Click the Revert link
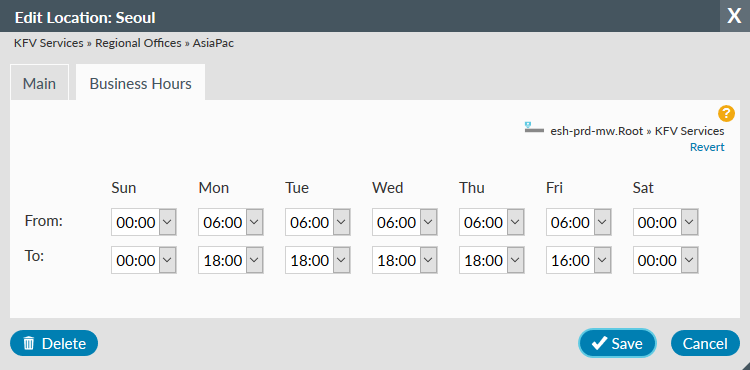 click(707, 147)
